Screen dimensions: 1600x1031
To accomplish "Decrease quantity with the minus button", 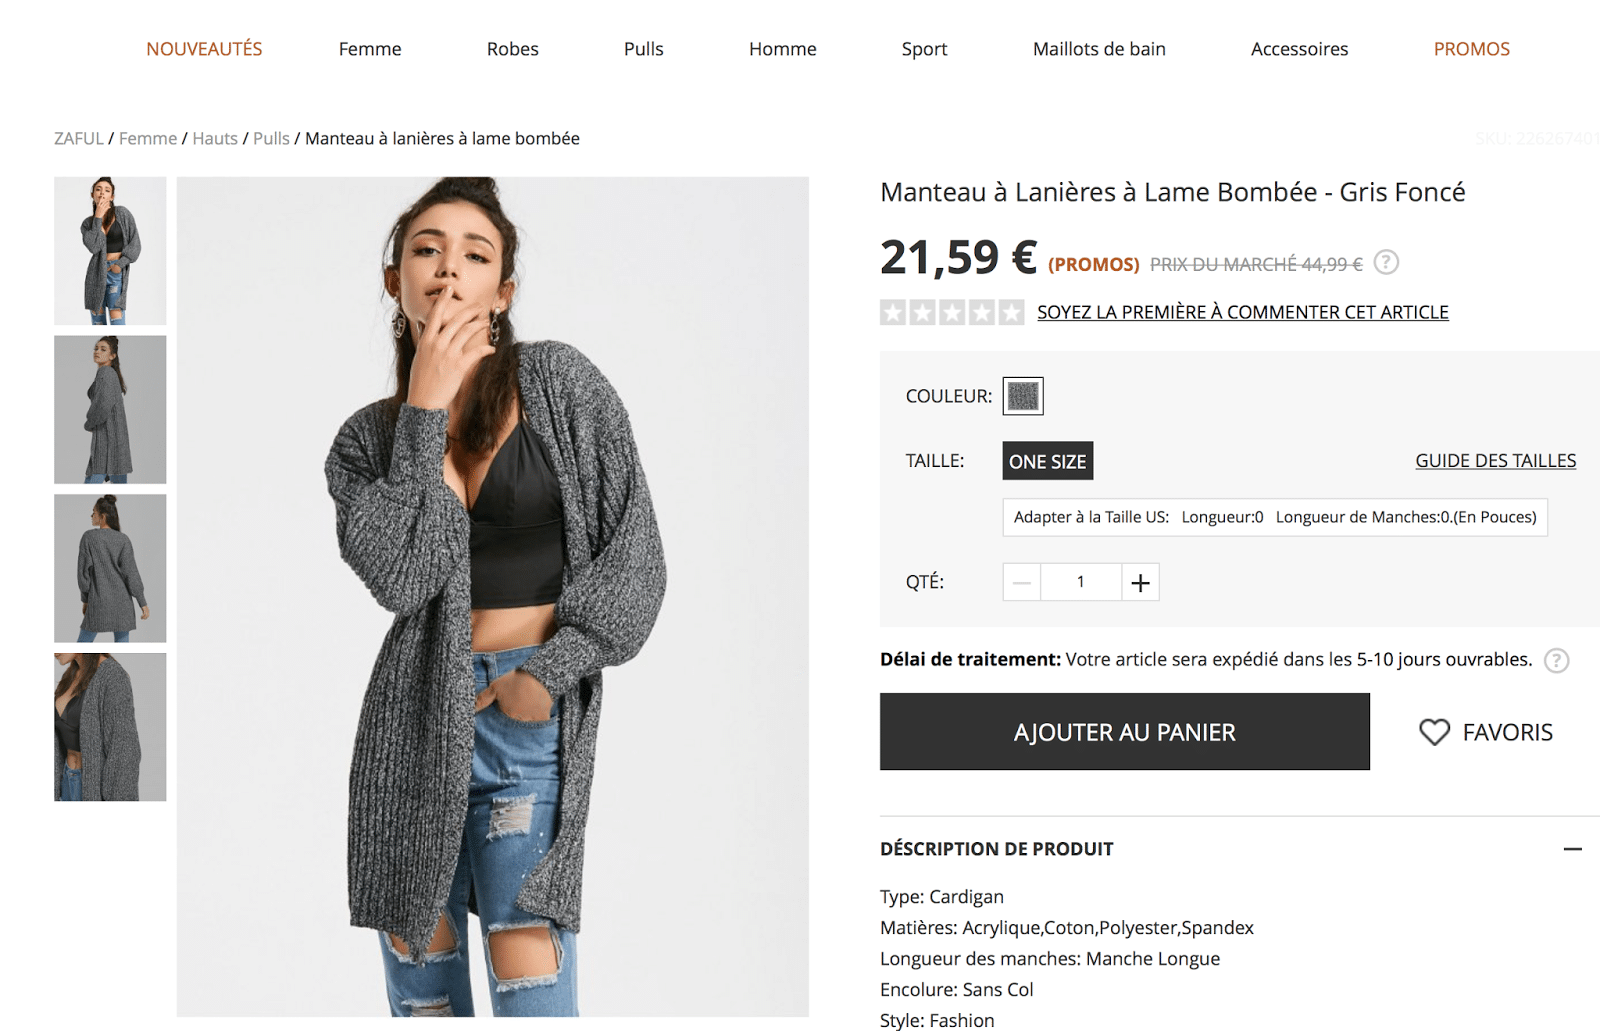I will pos(1022,582).
